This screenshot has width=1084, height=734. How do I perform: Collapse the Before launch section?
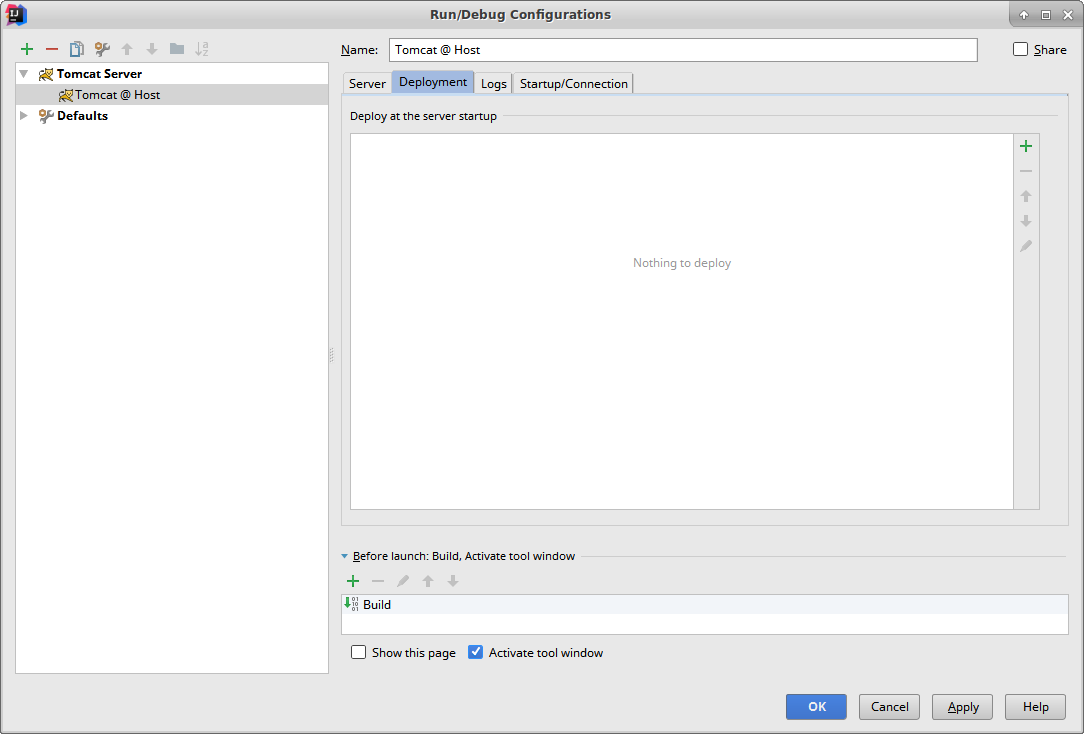pos(345,556)
